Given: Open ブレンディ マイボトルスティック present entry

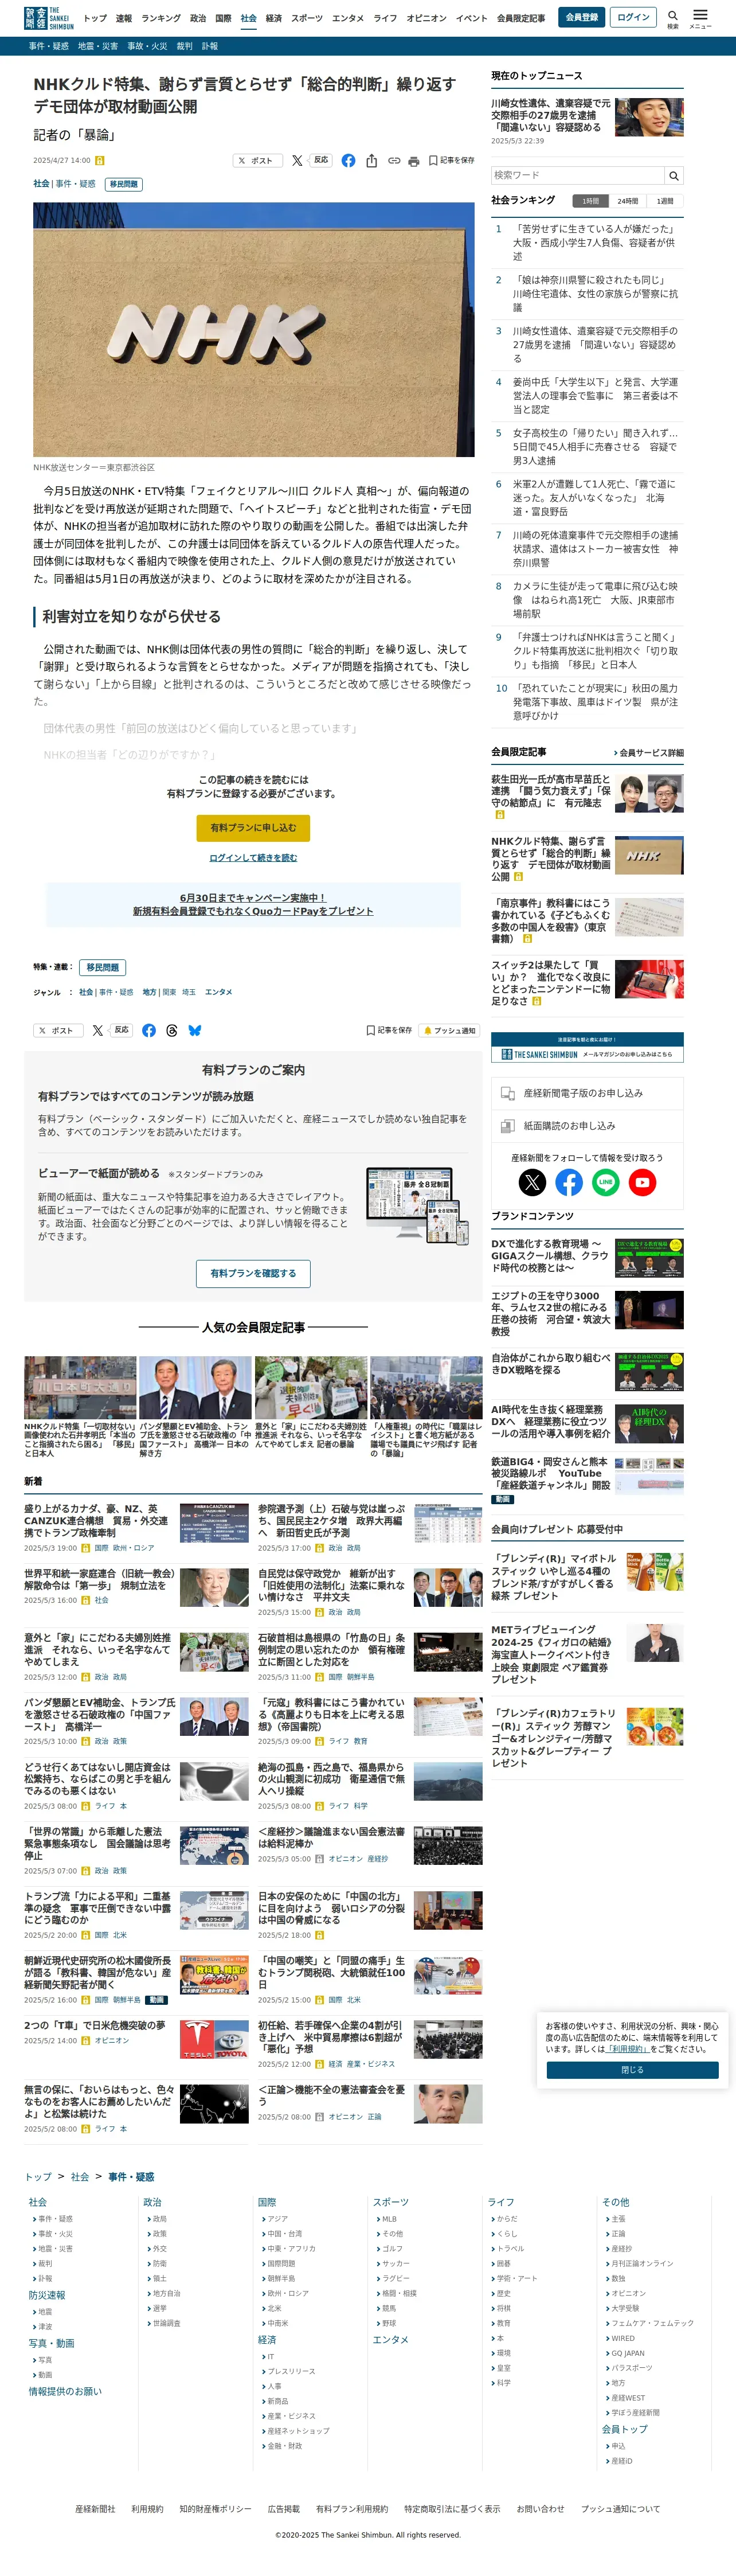Looking at the screenshot, I should tap(554, 1576).
